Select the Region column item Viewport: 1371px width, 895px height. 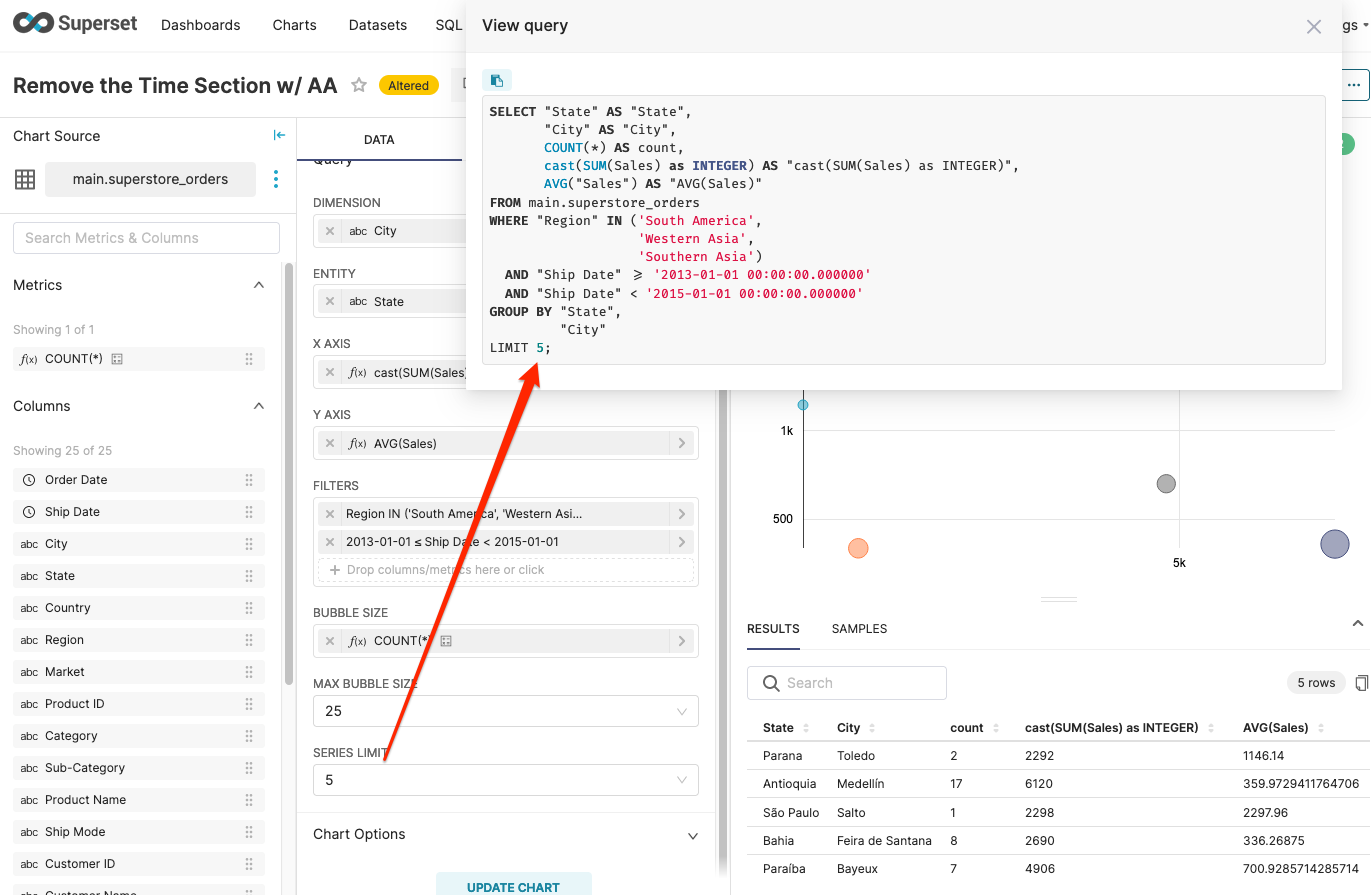point(139,640)
